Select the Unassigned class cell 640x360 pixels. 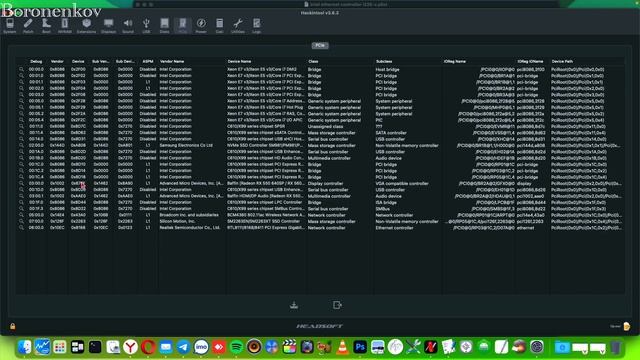[x=325, y=127]
